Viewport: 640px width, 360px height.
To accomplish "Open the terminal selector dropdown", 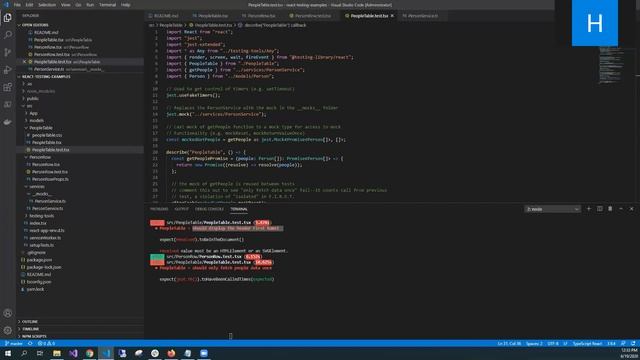I will coord(552,209).
